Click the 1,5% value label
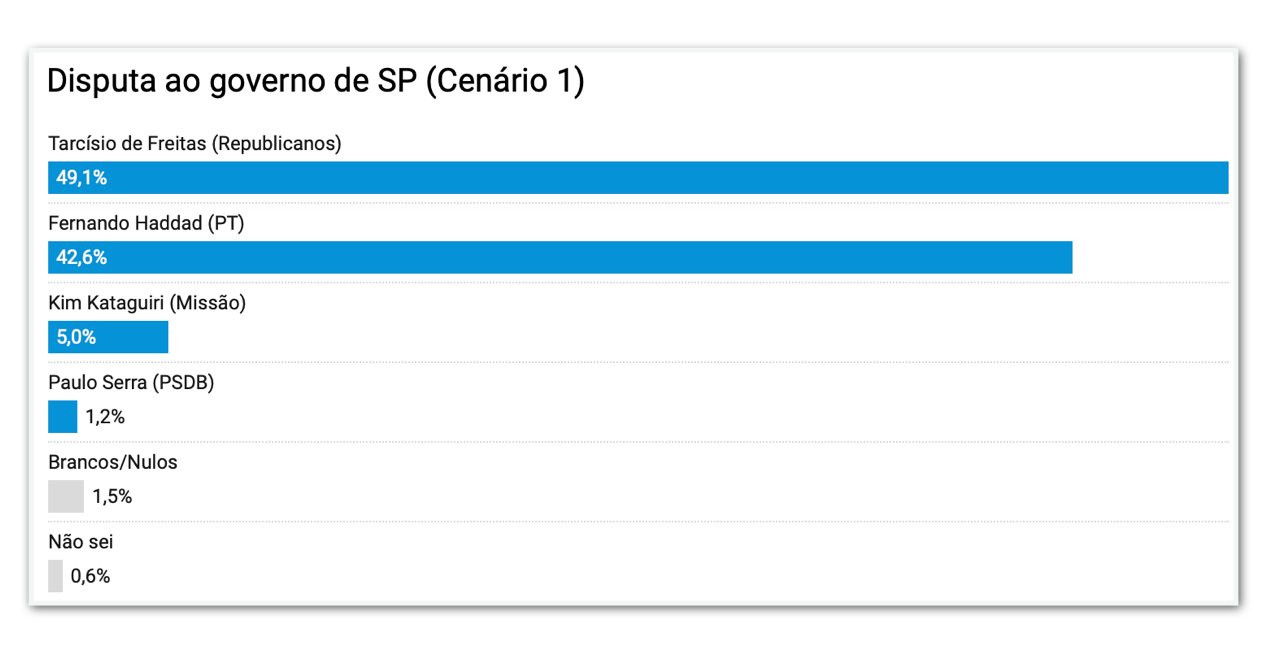 tap(112, 497)
